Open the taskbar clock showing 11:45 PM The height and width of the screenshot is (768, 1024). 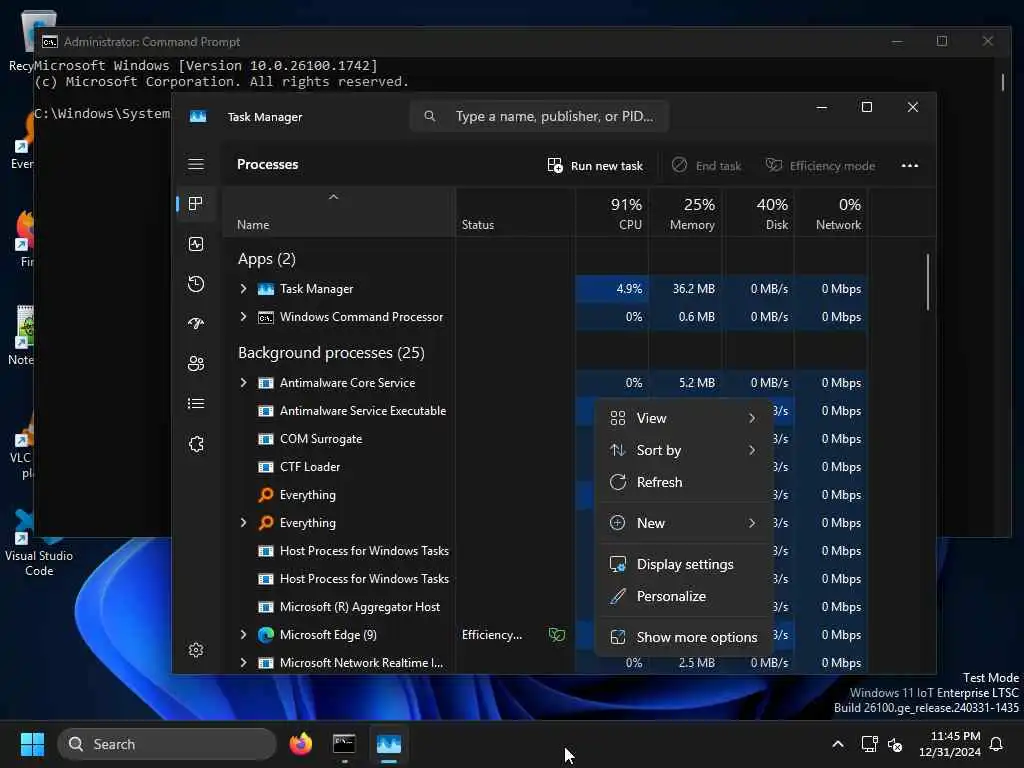pos(949,744)
